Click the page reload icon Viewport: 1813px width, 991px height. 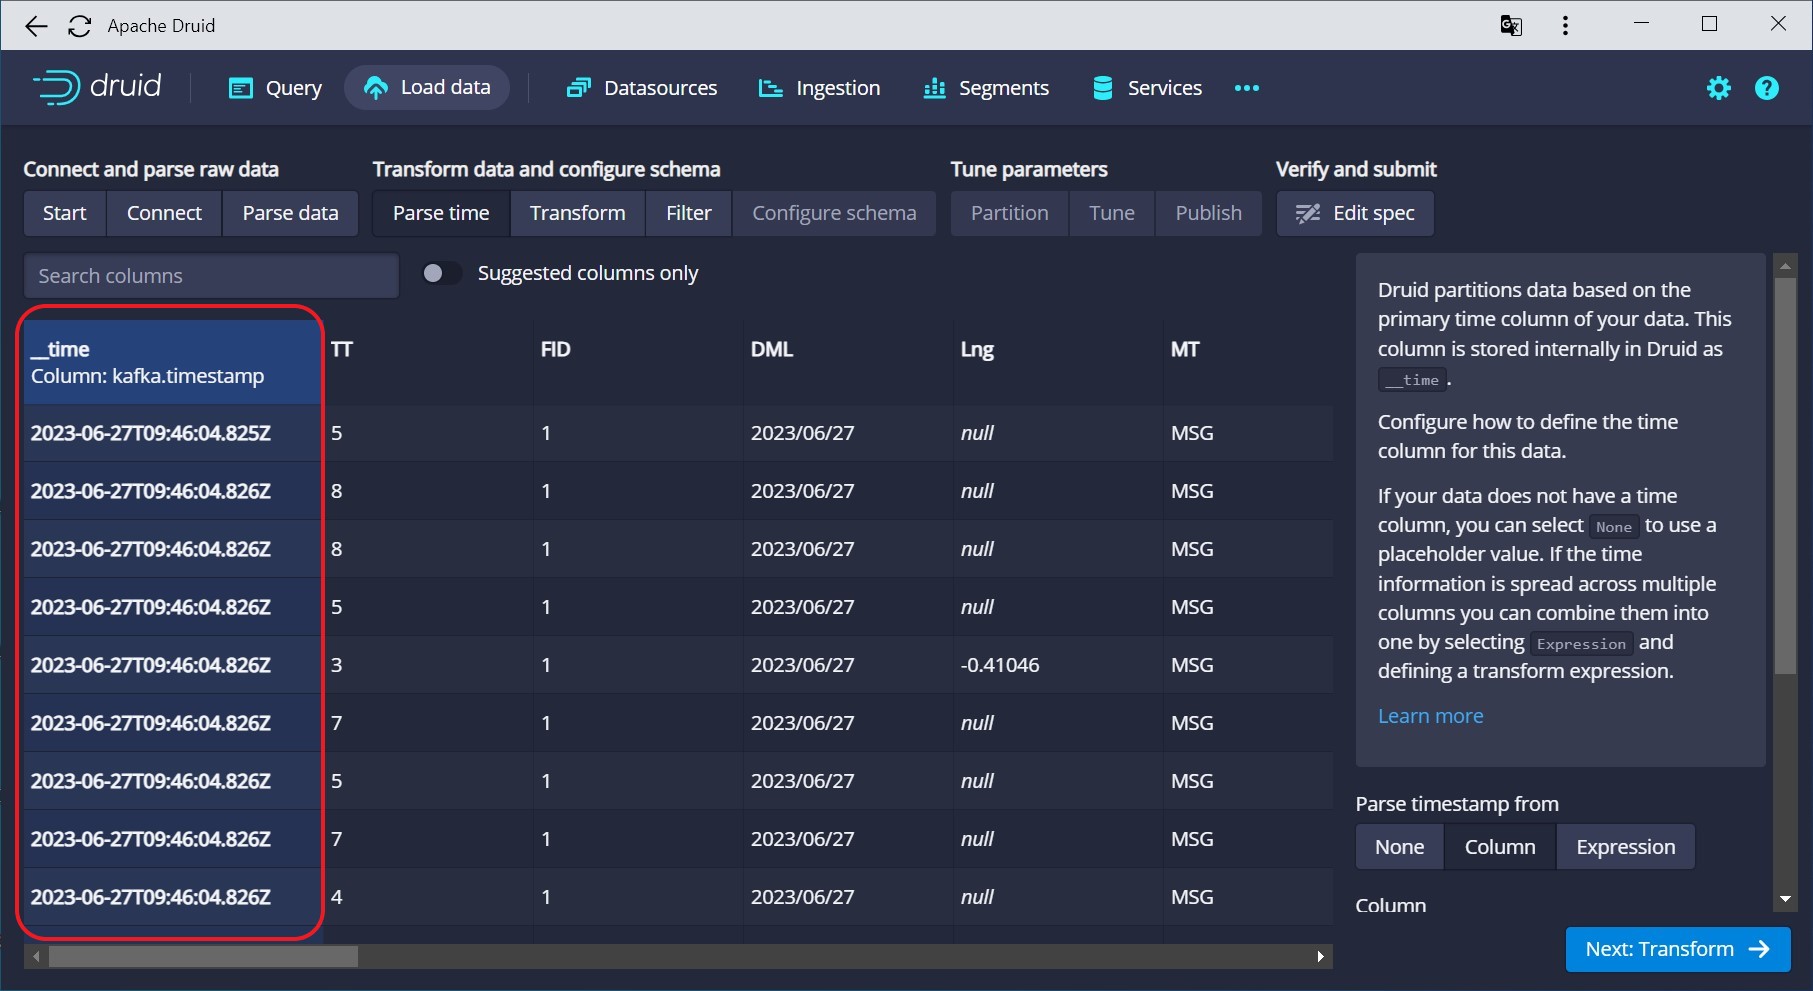[x=80, y=26]
